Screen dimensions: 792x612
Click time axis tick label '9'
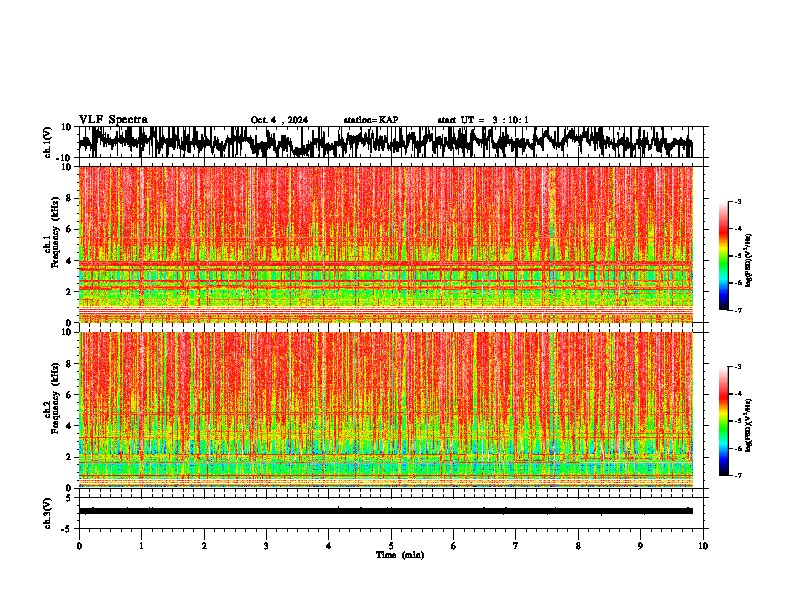[x=640, y=546]
